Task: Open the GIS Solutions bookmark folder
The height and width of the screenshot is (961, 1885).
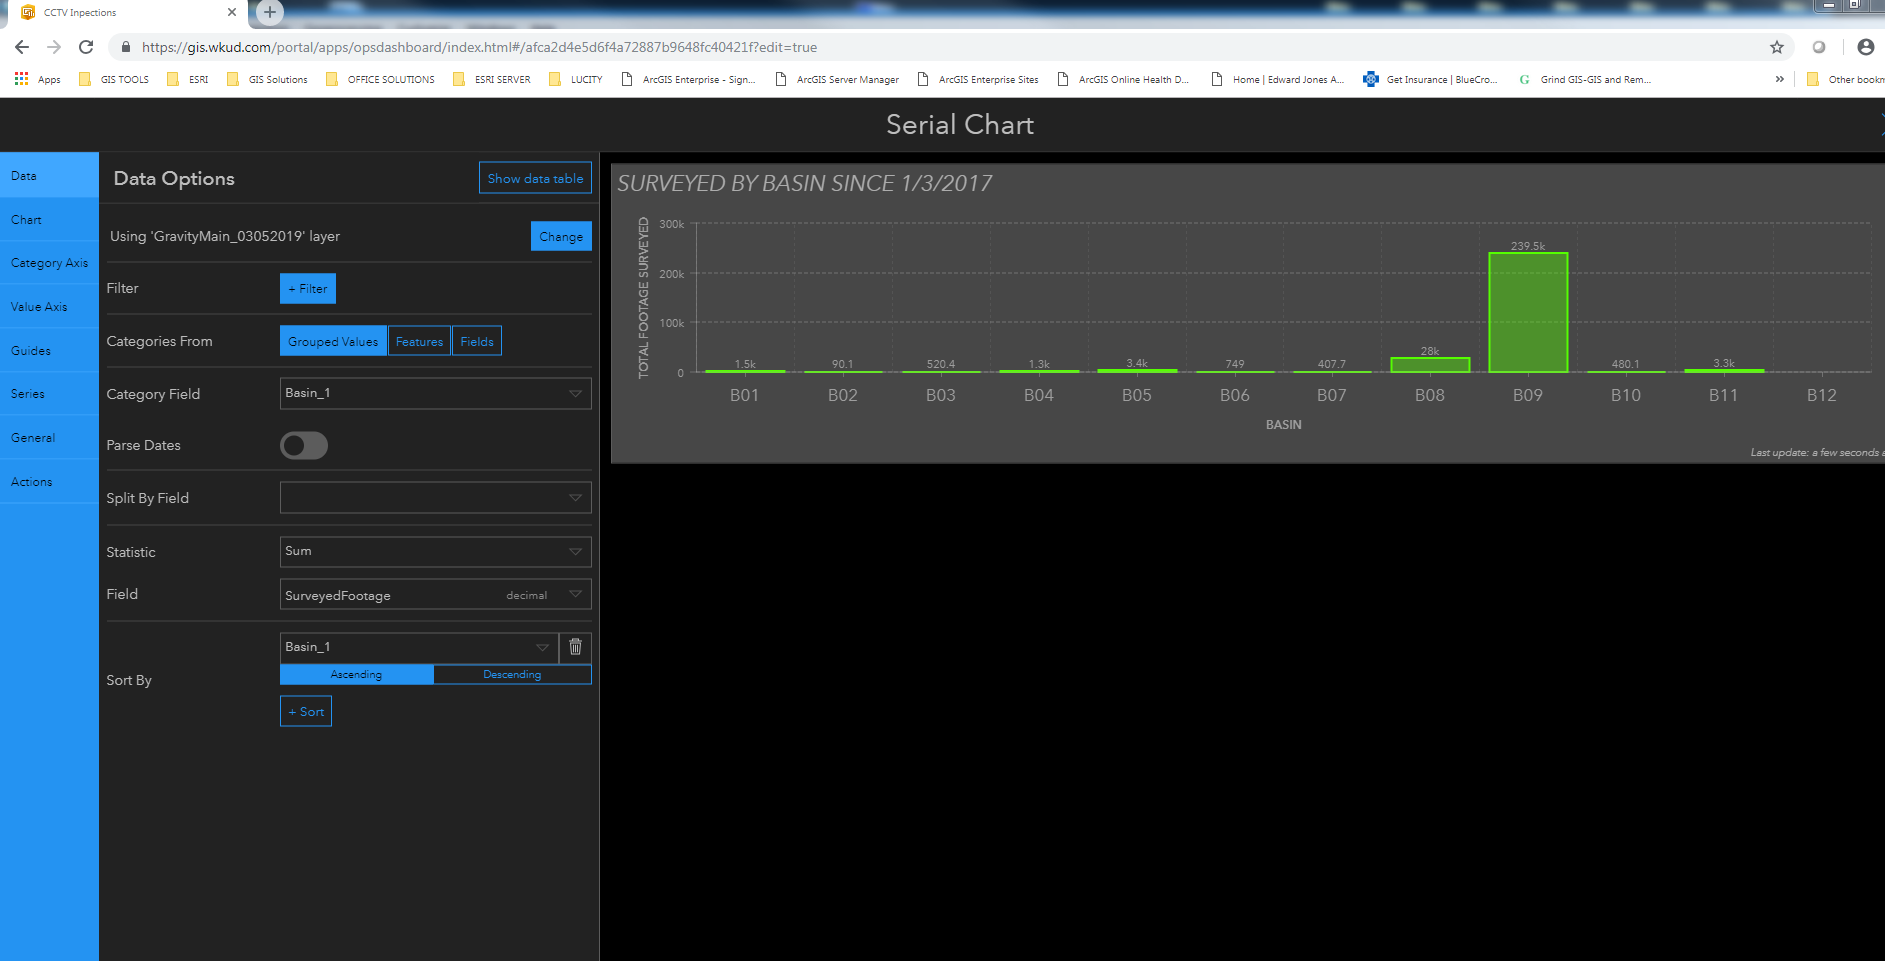Action: [267, 79]
